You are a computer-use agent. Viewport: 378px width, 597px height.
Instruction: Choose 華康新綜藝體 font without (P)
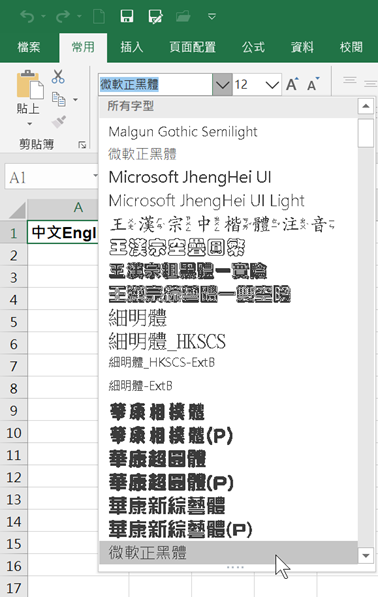pyautogui.click(x=228, y=506)
